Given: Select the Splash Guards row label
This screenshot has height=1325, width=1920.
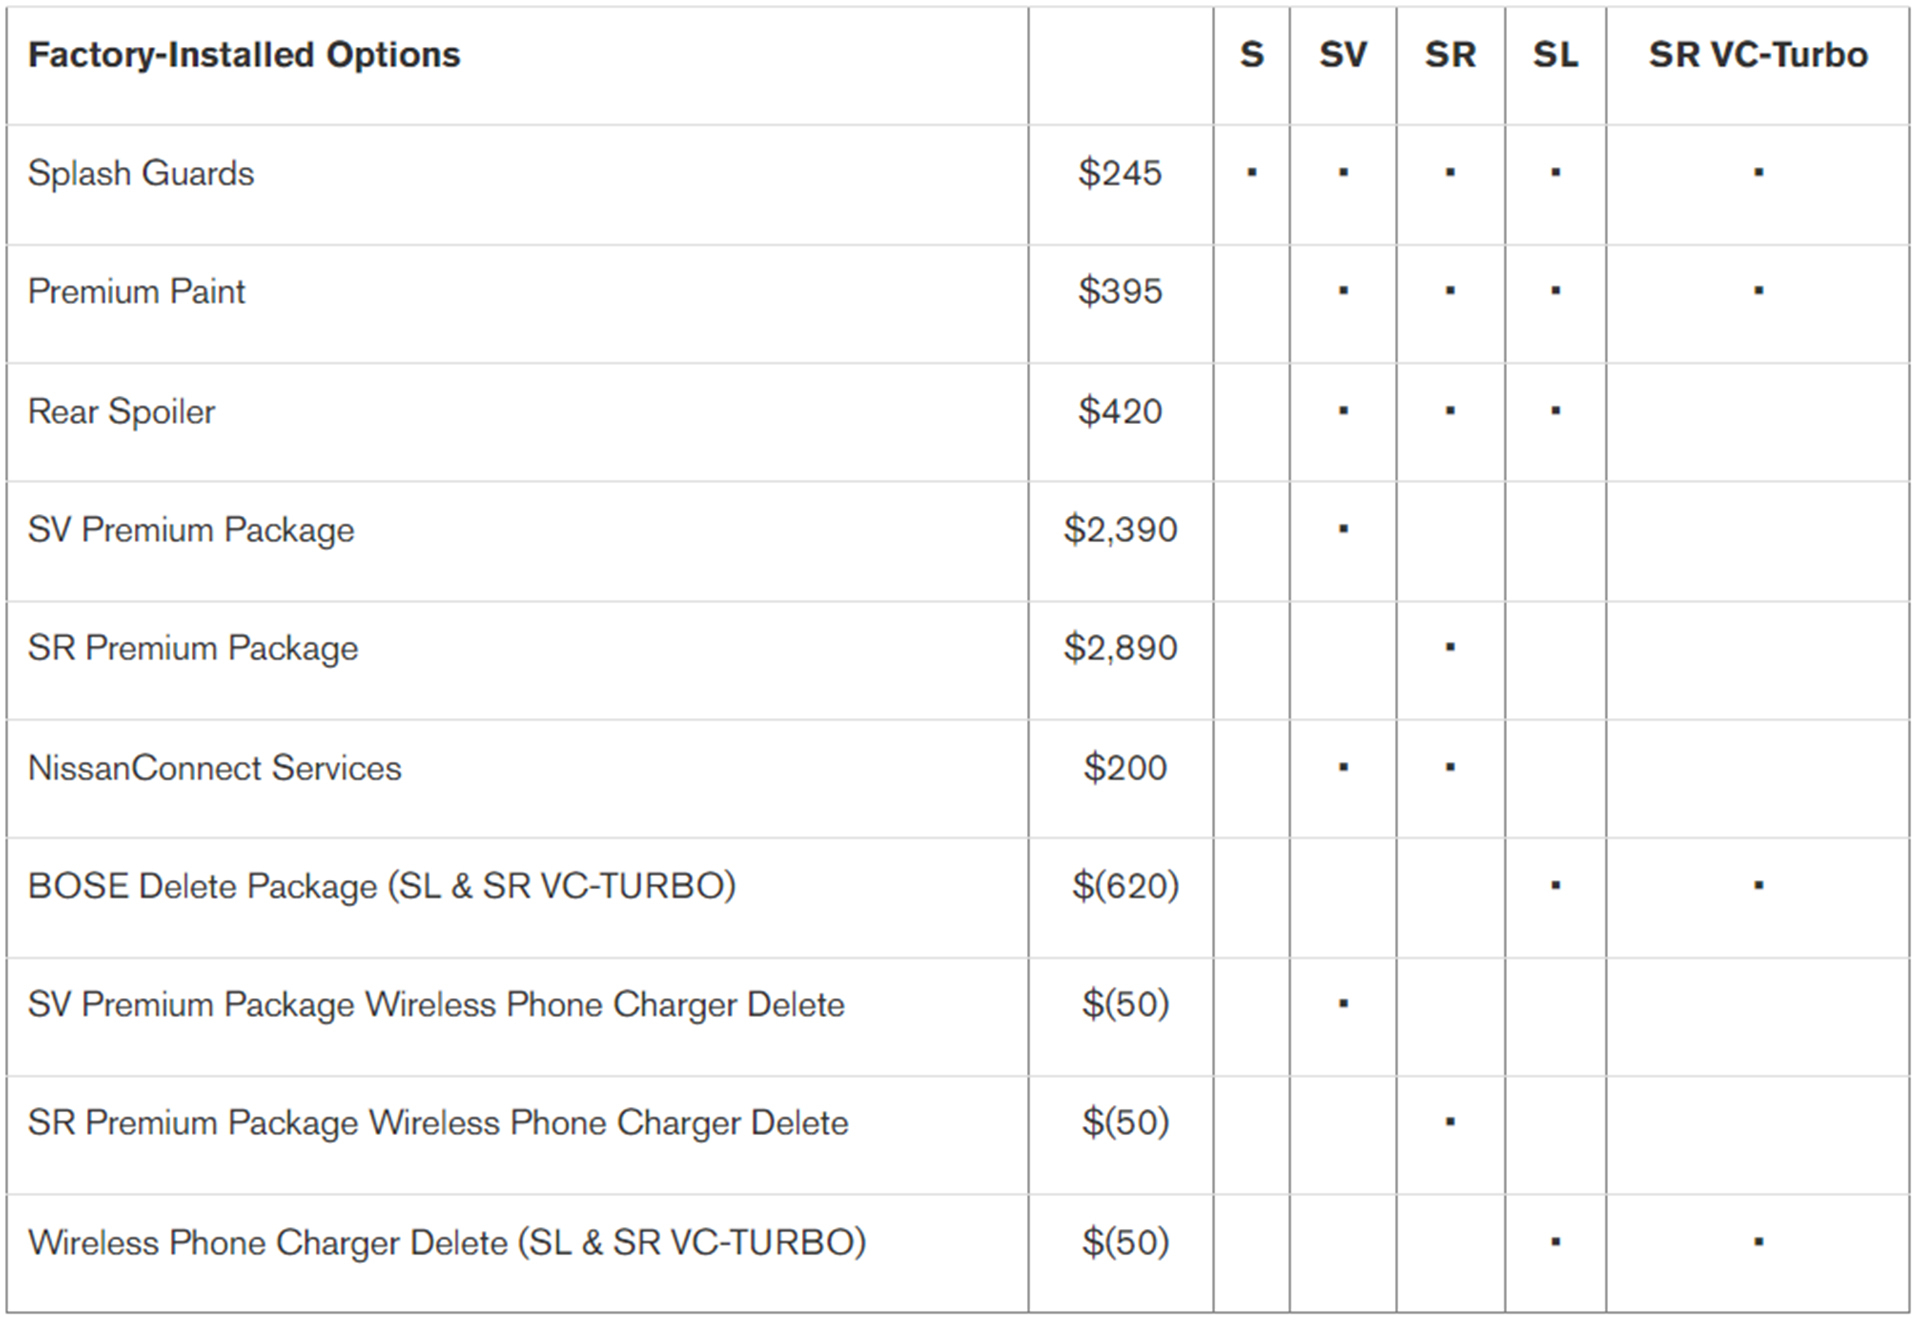Looking at the screenshot, I should 141,174.
